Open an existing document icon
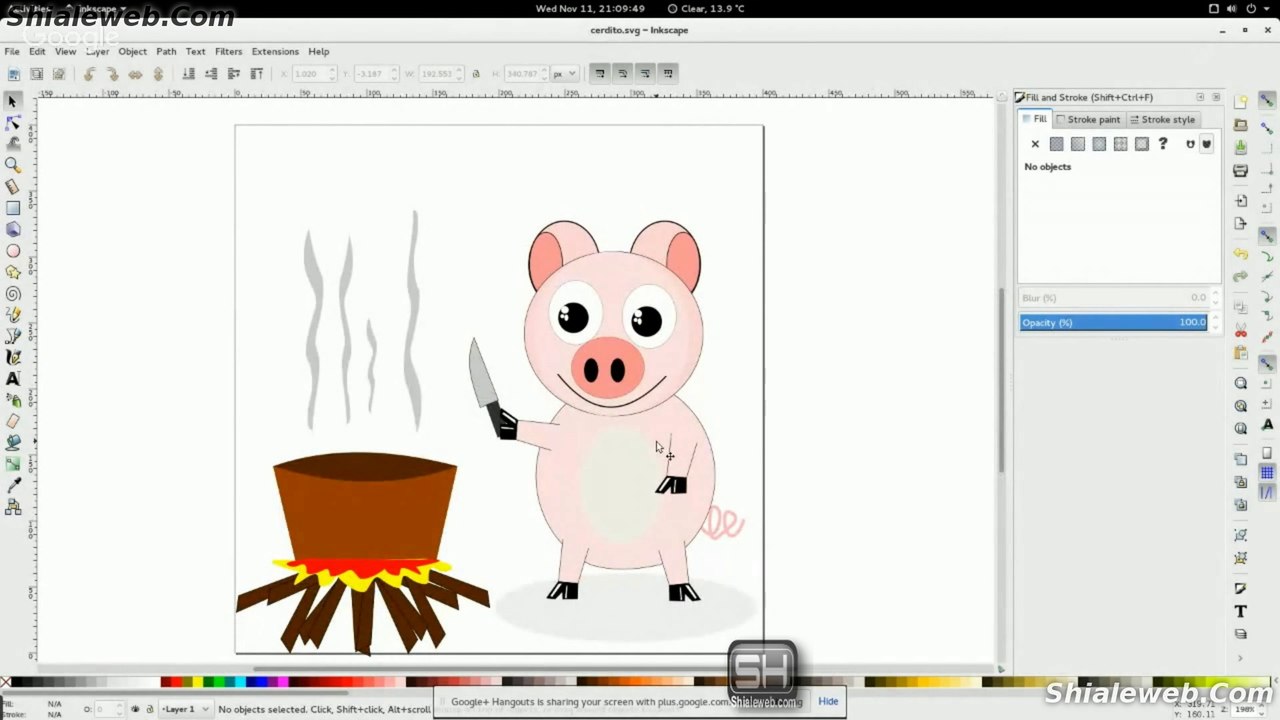The width and height of the screenshot is (1280, 720). (x=1241, y=125)
